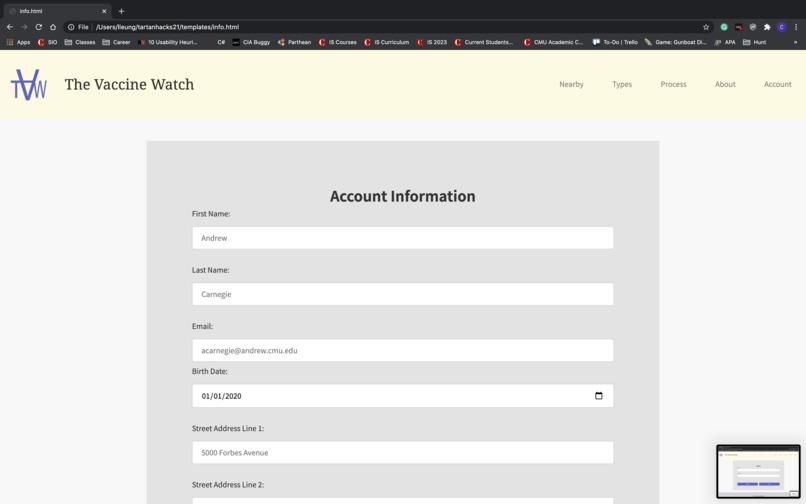Open the APA bookmark

(725, 42)
